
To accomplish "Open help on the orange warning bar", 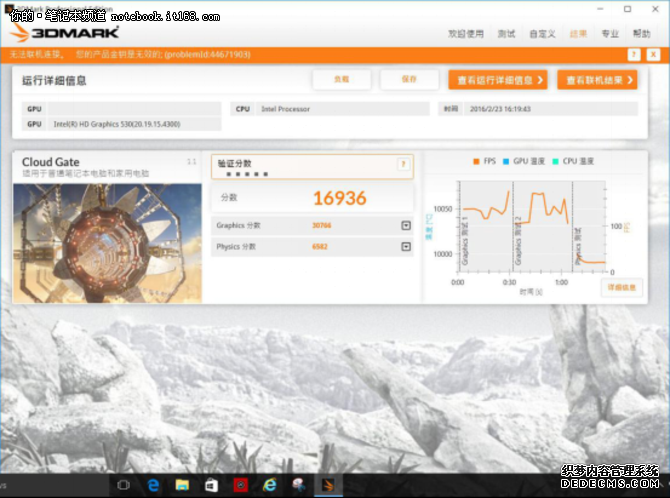I will [634, 55].
